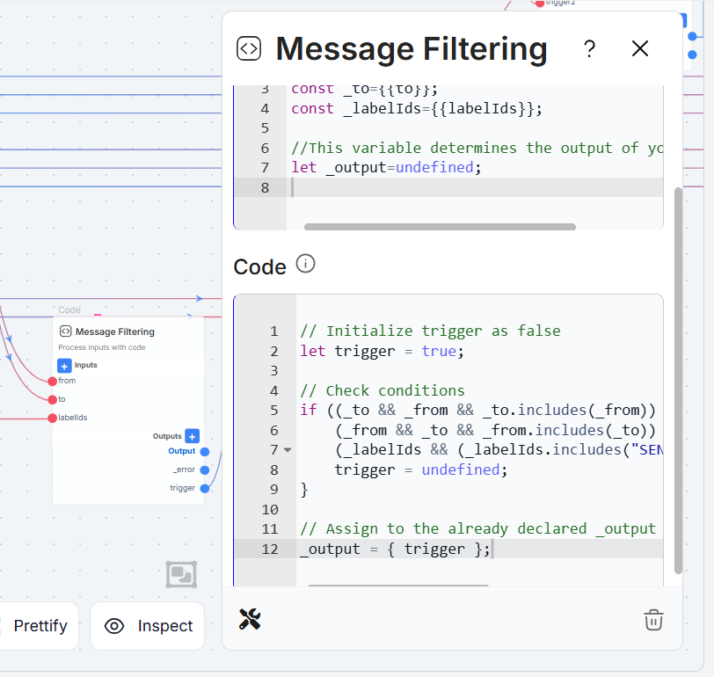Collapse the code fold arrow at line 7
The height and width of the screenshot is (677, 714).
[287, 450]
